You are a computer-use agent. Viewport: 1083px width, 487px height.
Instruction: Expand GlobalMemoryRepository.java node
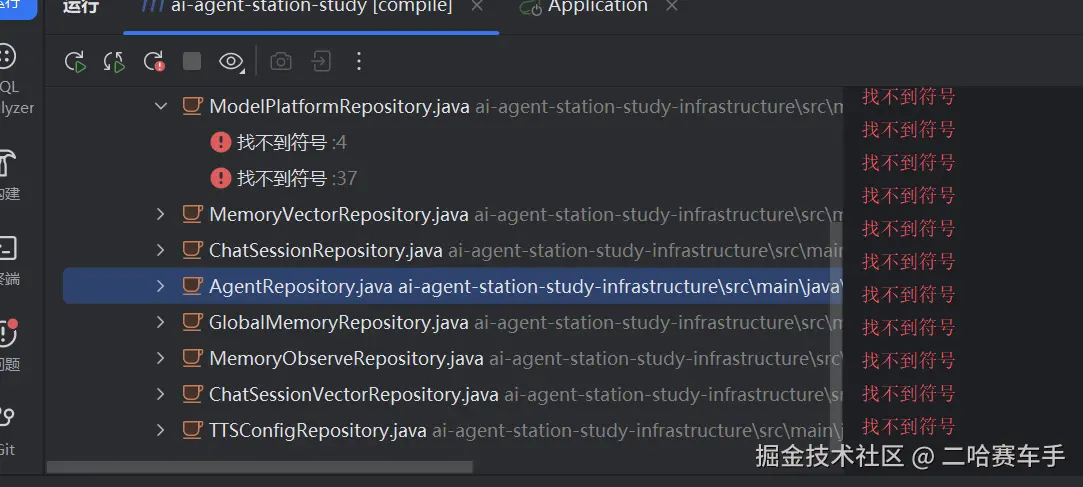pos(160,322)
